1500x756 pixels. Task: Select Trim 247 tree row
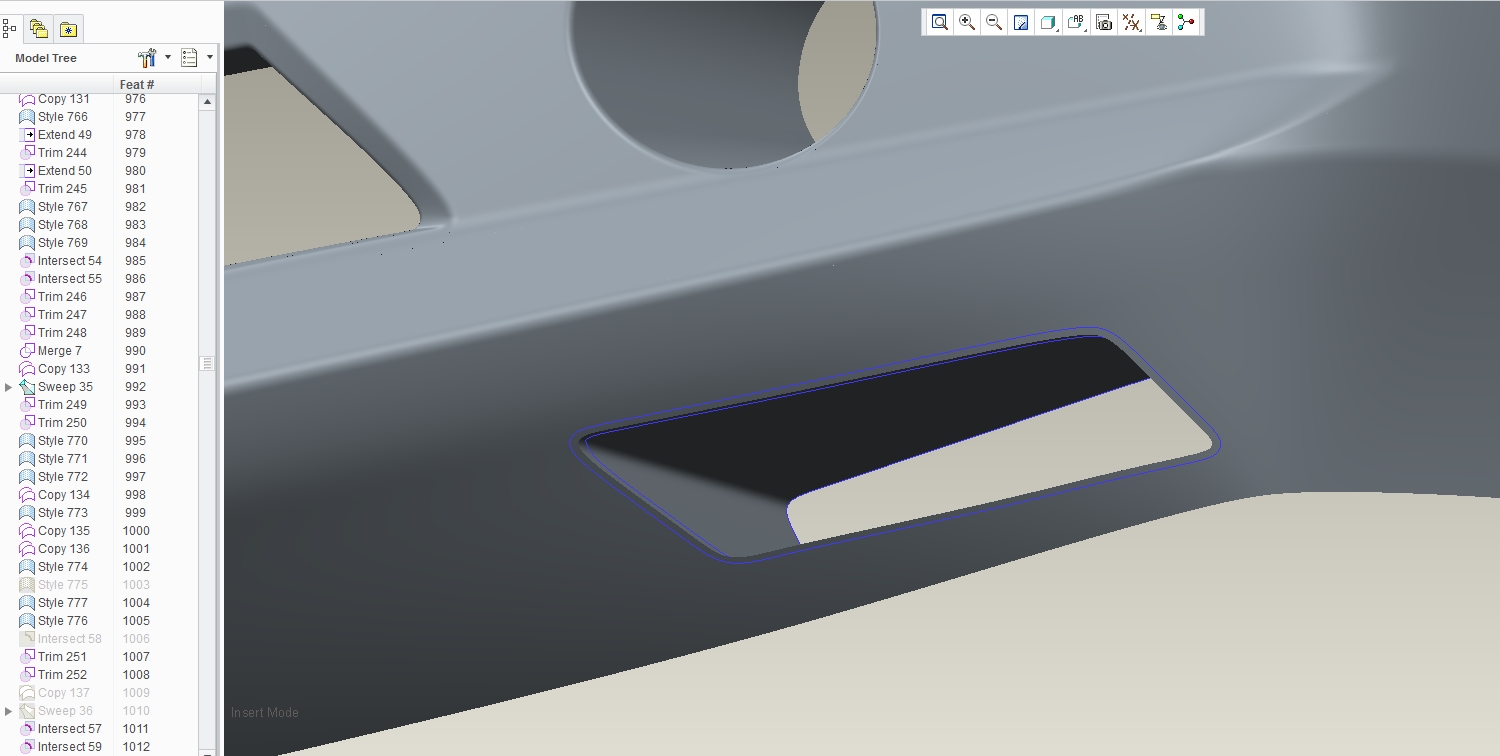click(x=62, y=315)
